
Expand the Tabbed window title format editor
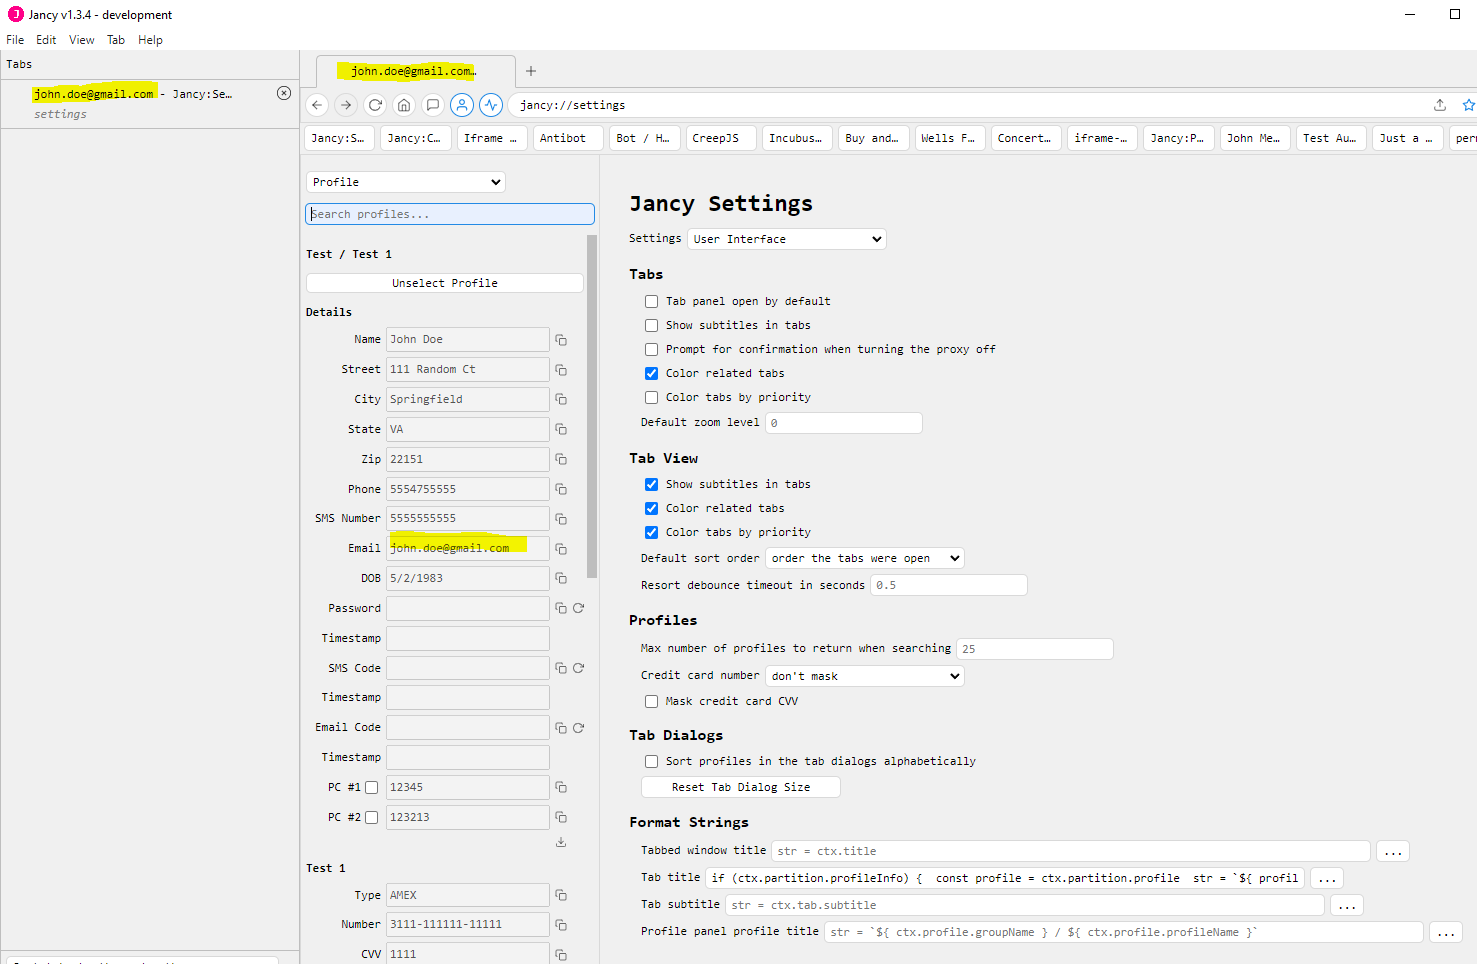coord(1393,851)
